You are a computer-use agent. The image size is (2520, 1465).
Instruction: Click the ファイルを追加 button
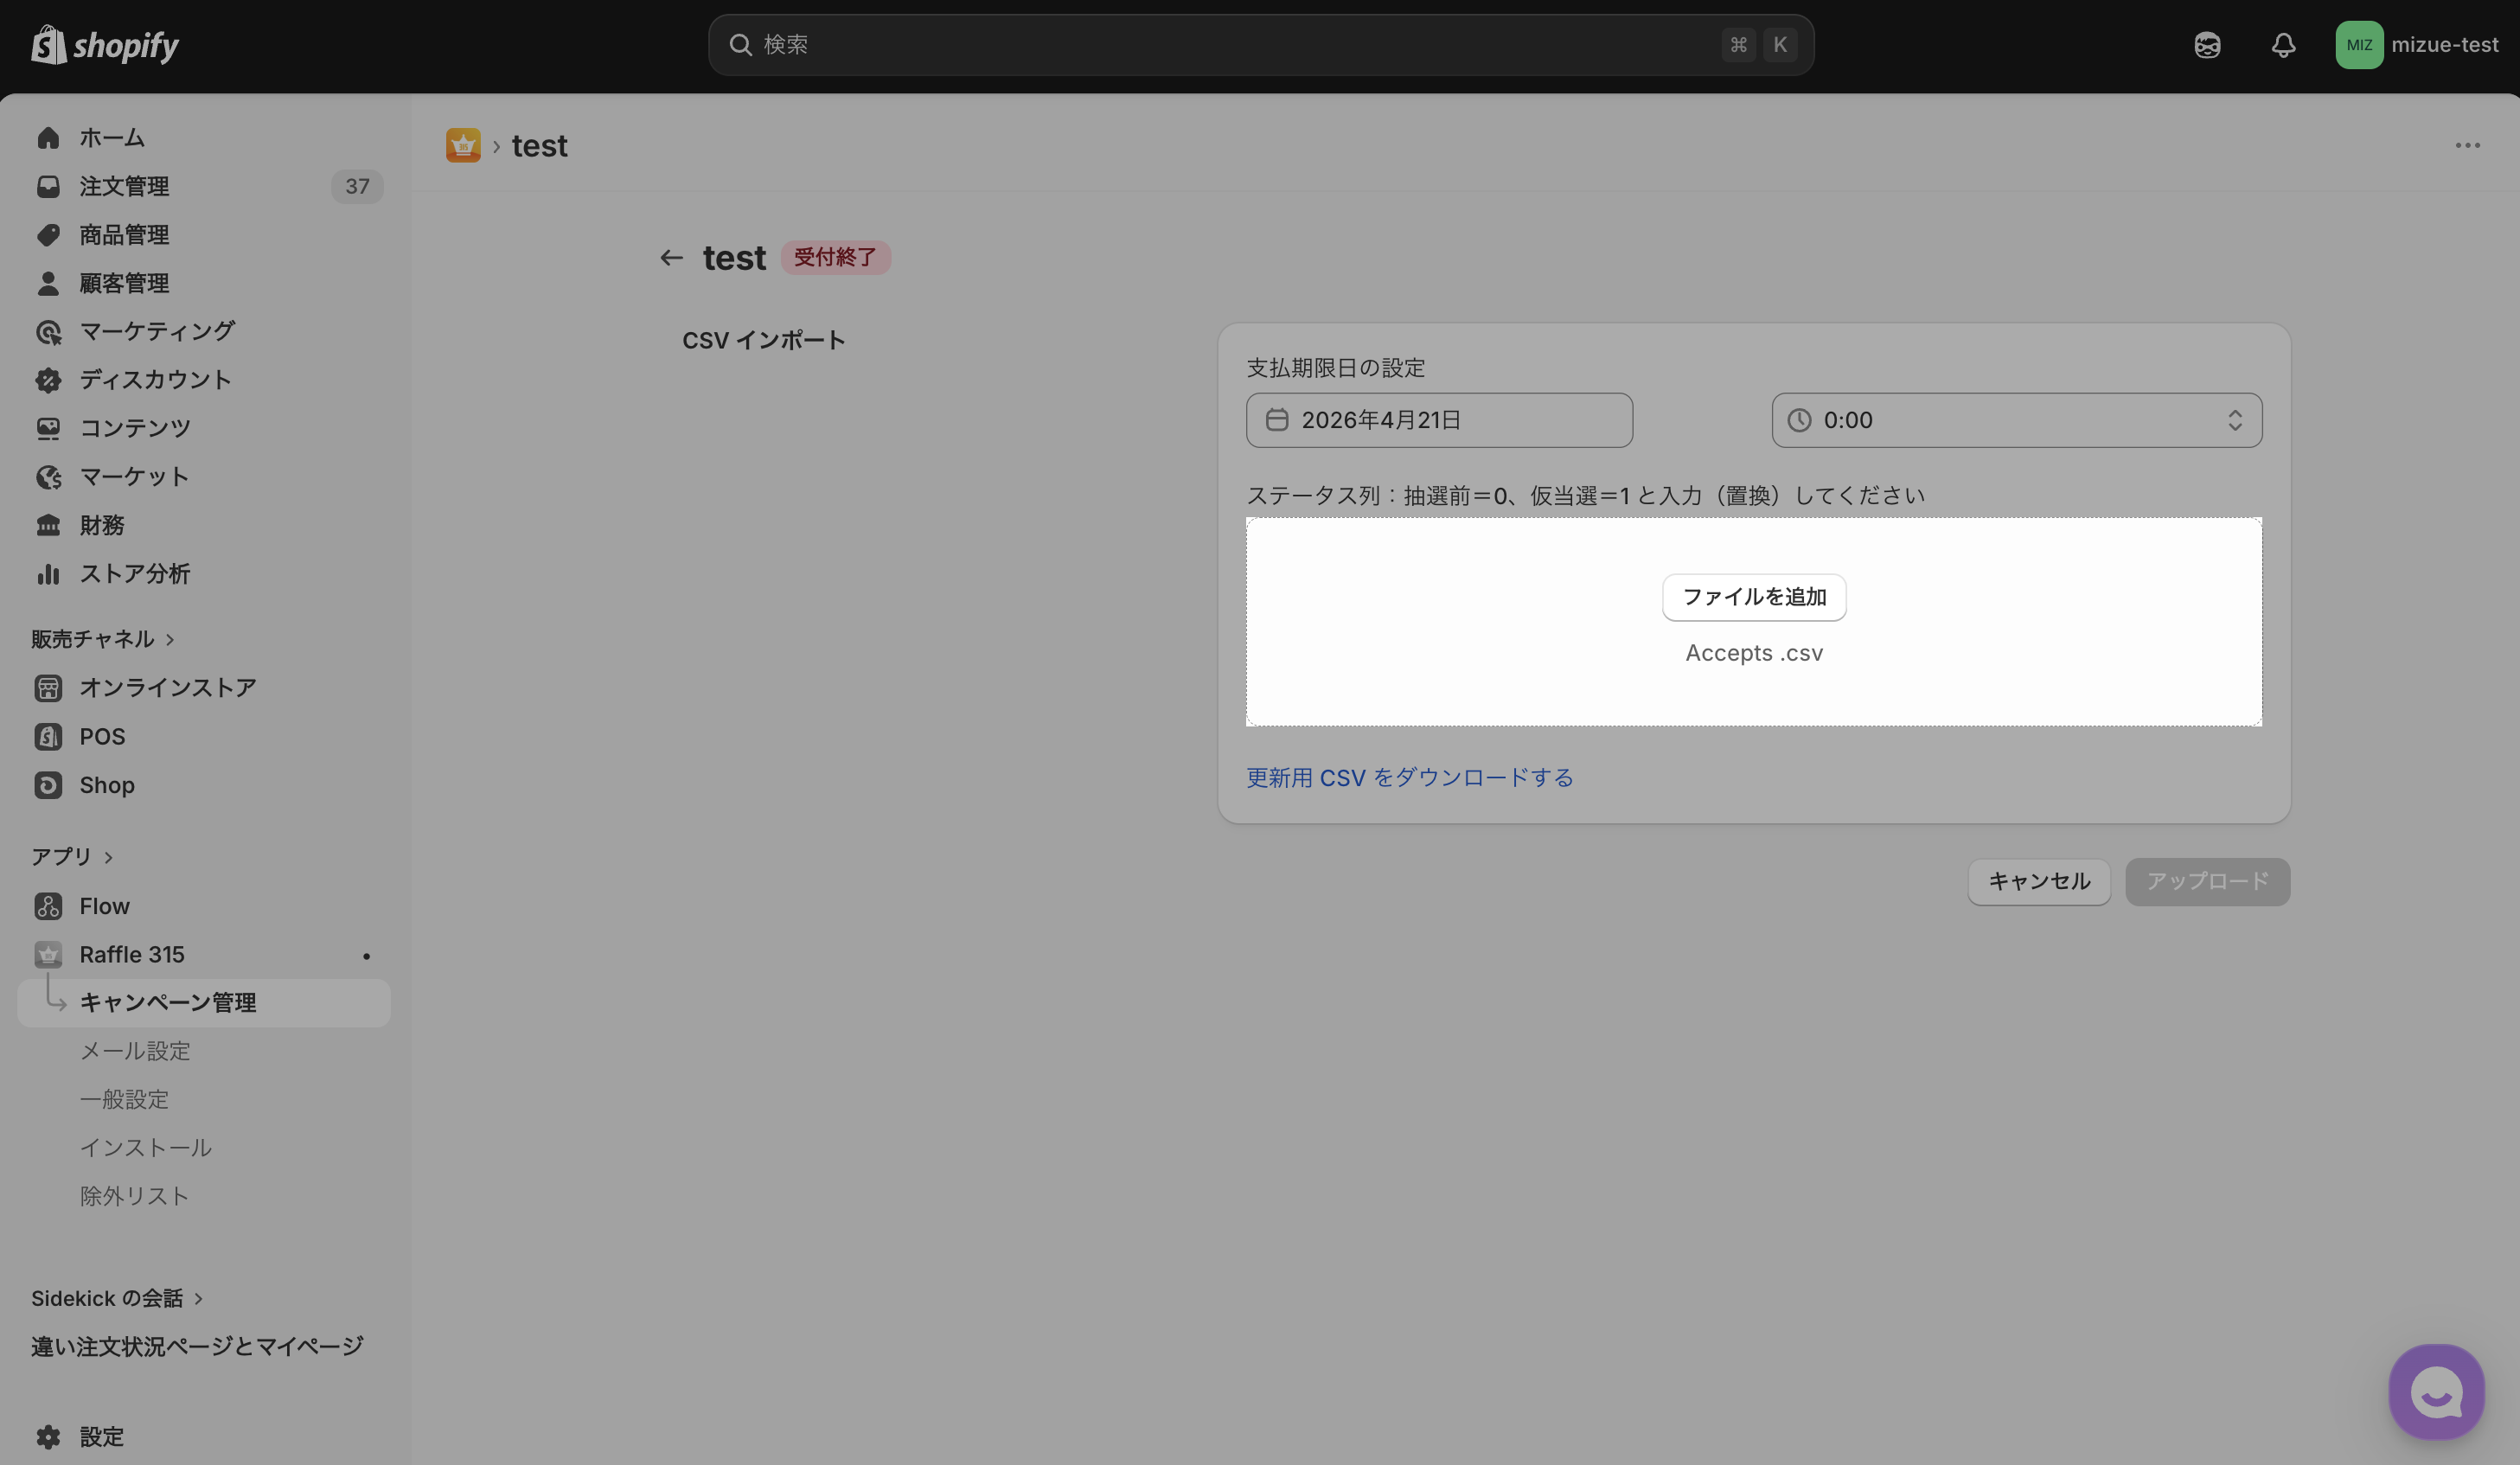[1754, 597]
